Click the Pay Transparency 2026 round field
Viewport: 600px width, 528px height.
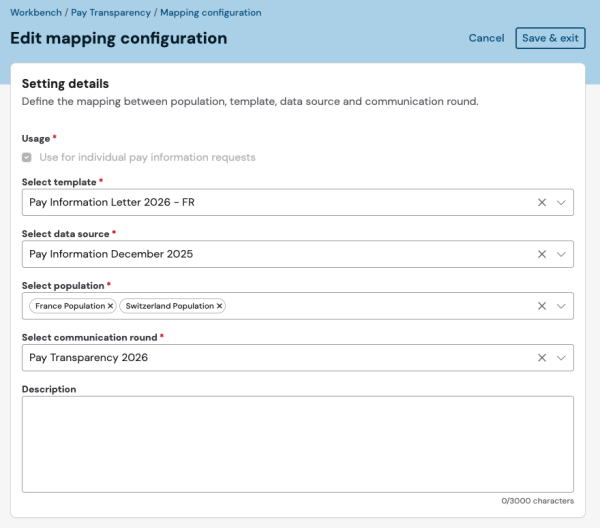[x=298, y=358]
